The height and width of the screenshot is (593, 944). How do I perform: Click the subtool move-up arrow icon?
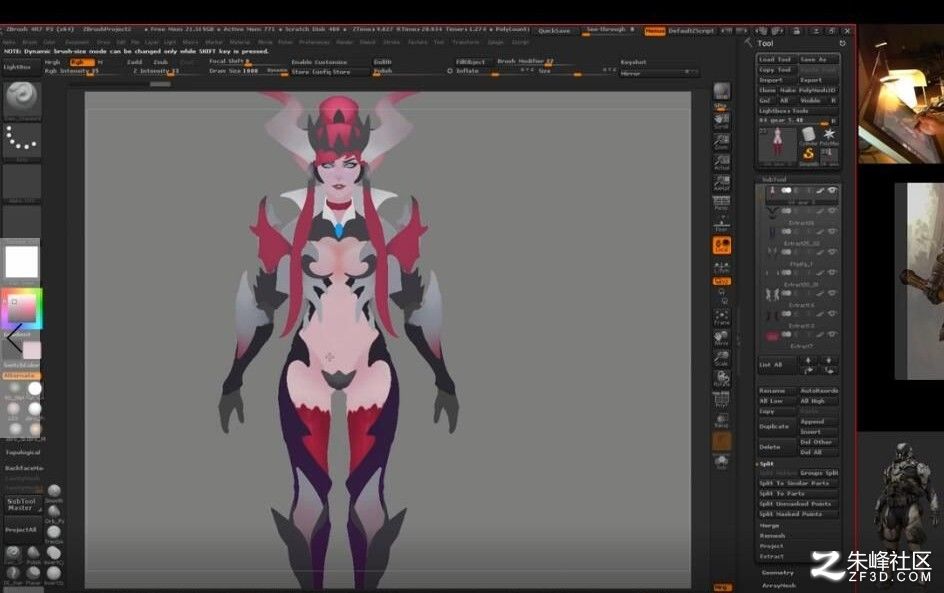[808, 360]
